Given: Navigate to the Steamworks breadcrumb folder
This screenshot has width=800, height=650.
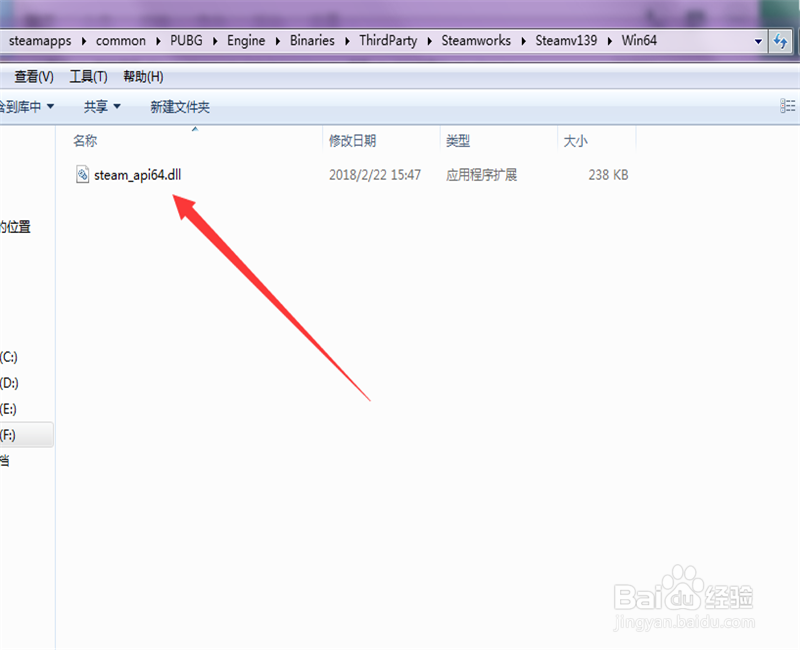Looking at the screenshot, I should [476, 41].
